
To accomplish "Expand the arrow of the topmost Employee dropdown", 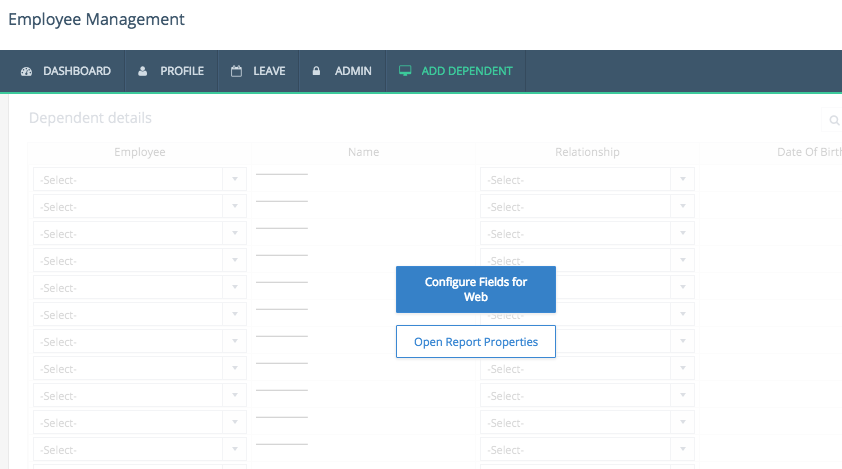I will [x=235, y=179].
